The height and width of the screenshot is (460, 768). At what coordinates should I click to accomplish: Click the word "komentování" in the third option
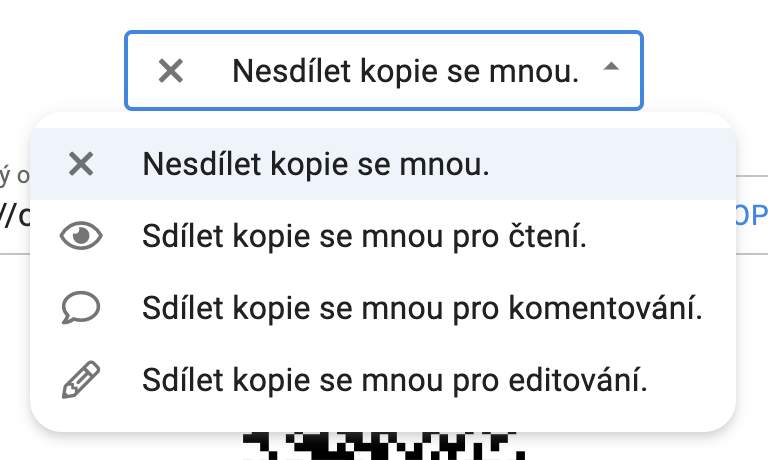pyautogui.click(x=618, y=307)
